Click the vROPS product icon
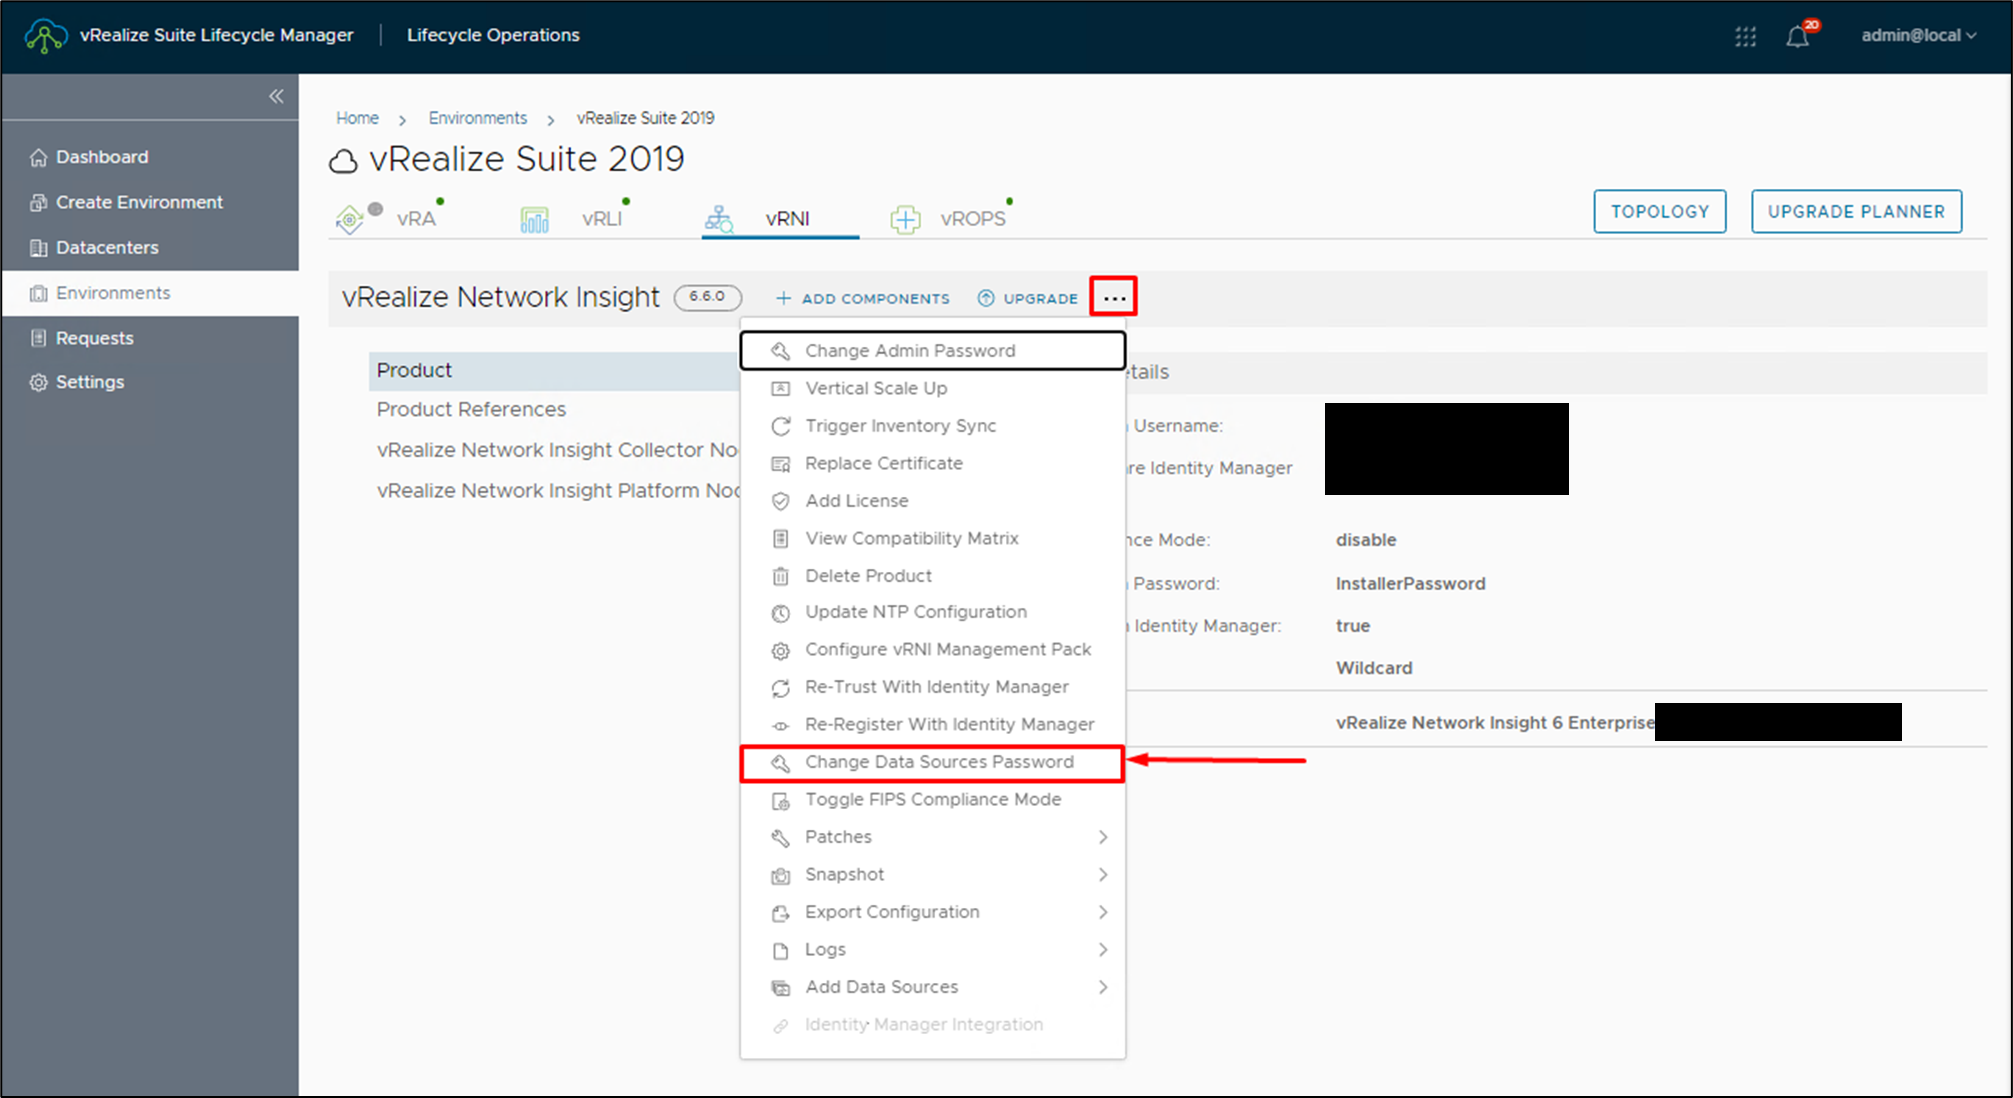Viewport: 2013px width, 1098px height. pos(905,219)
